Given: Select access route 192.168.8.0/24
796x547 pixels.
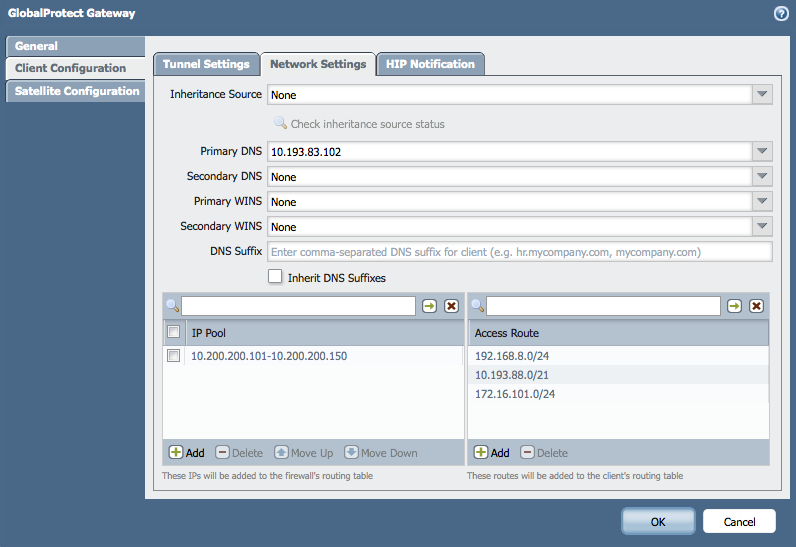Looking at the screenshot, I should [618, 356].
